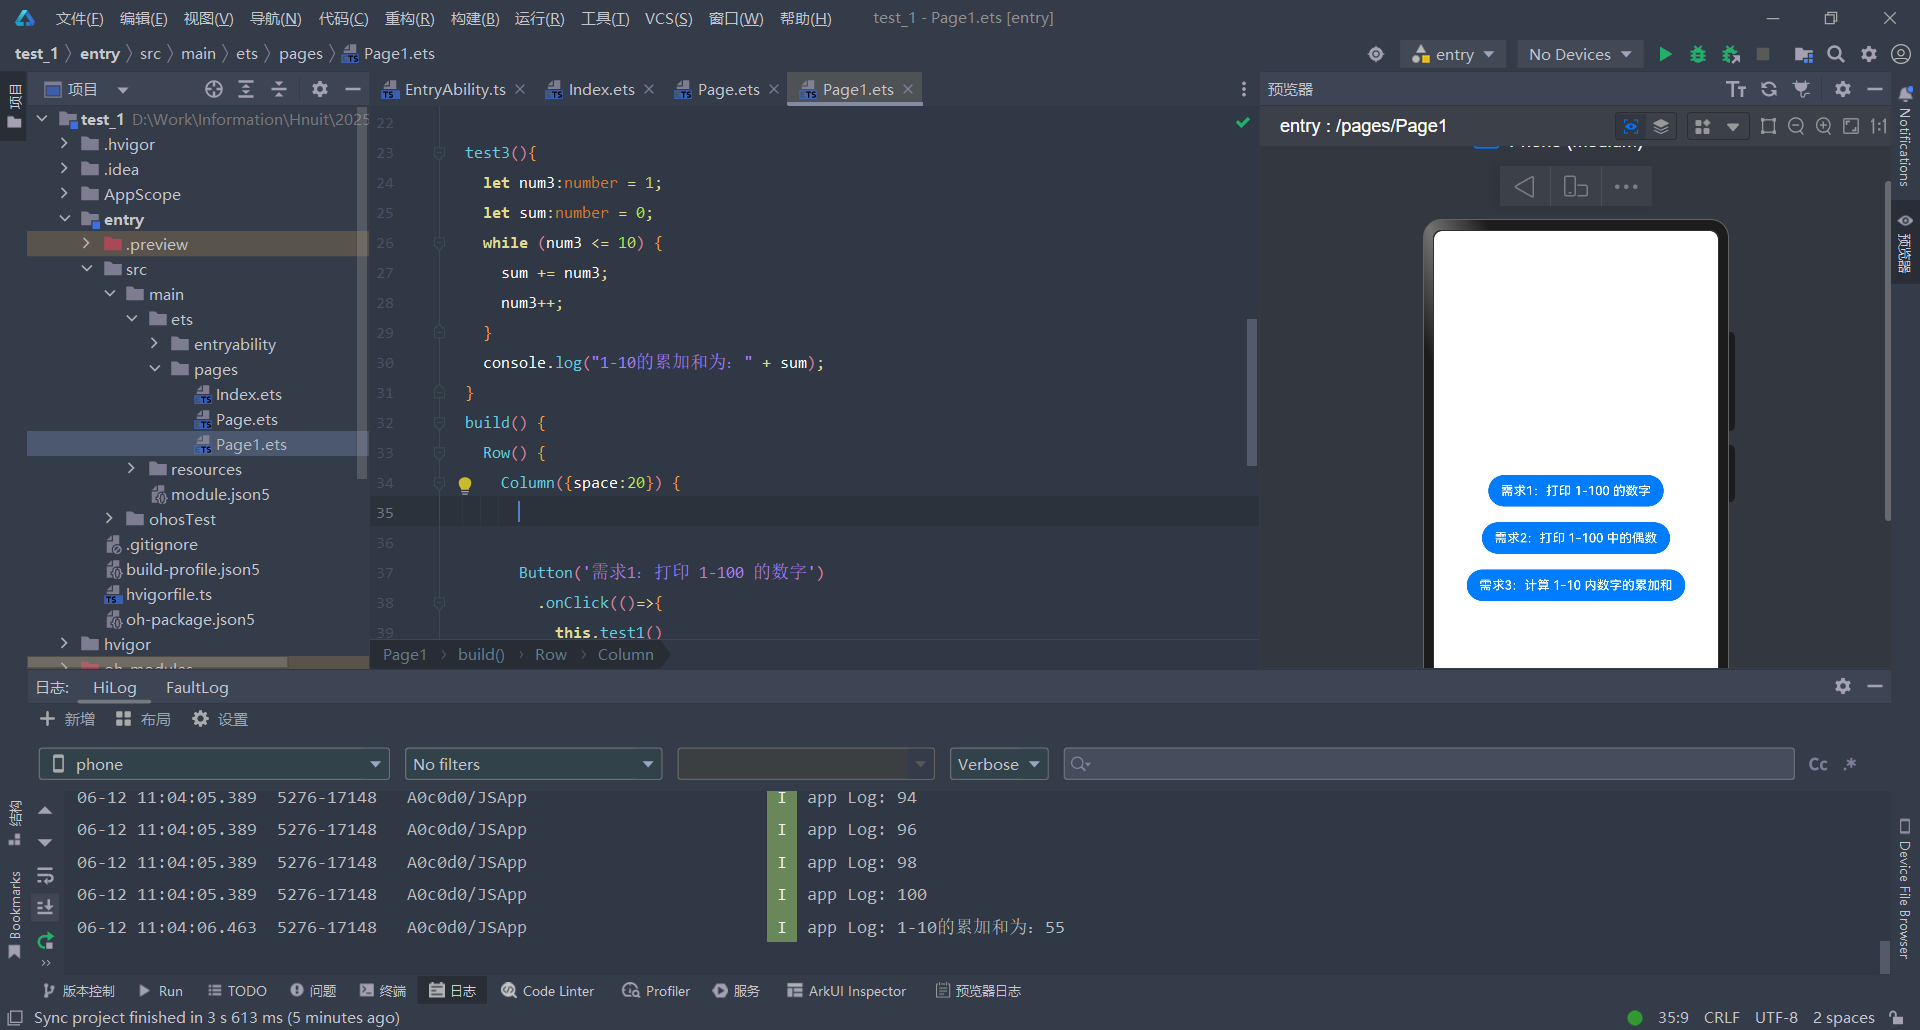Click the restart log icon in HiLog sidebar
This screenshot has width=1920, height=1030.
tap(45, 941)
